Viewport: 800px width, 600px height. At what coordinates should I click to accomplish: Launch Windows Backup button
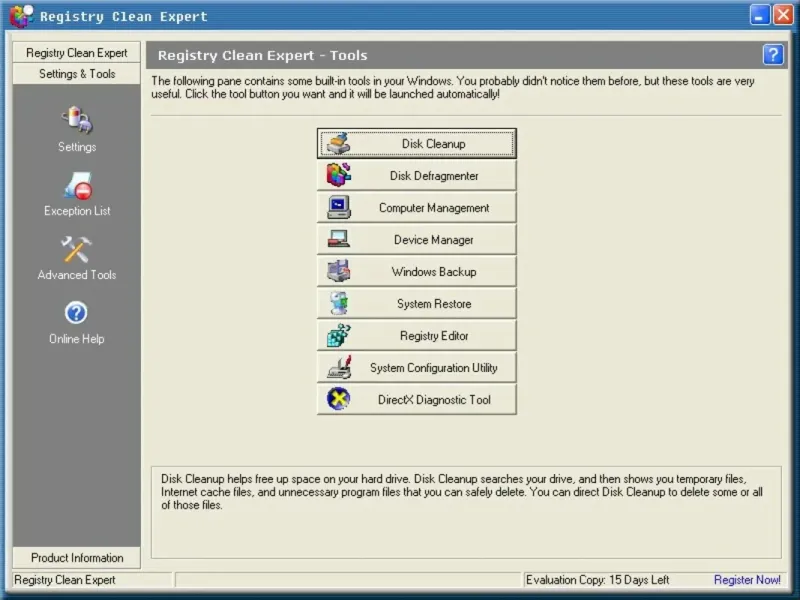pos(416,271)
